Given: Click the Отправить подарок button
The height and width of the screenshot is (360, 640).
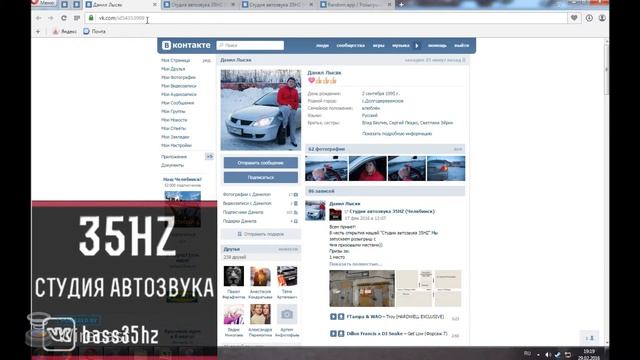Looking at the screenshot, I should coord(260,234).
